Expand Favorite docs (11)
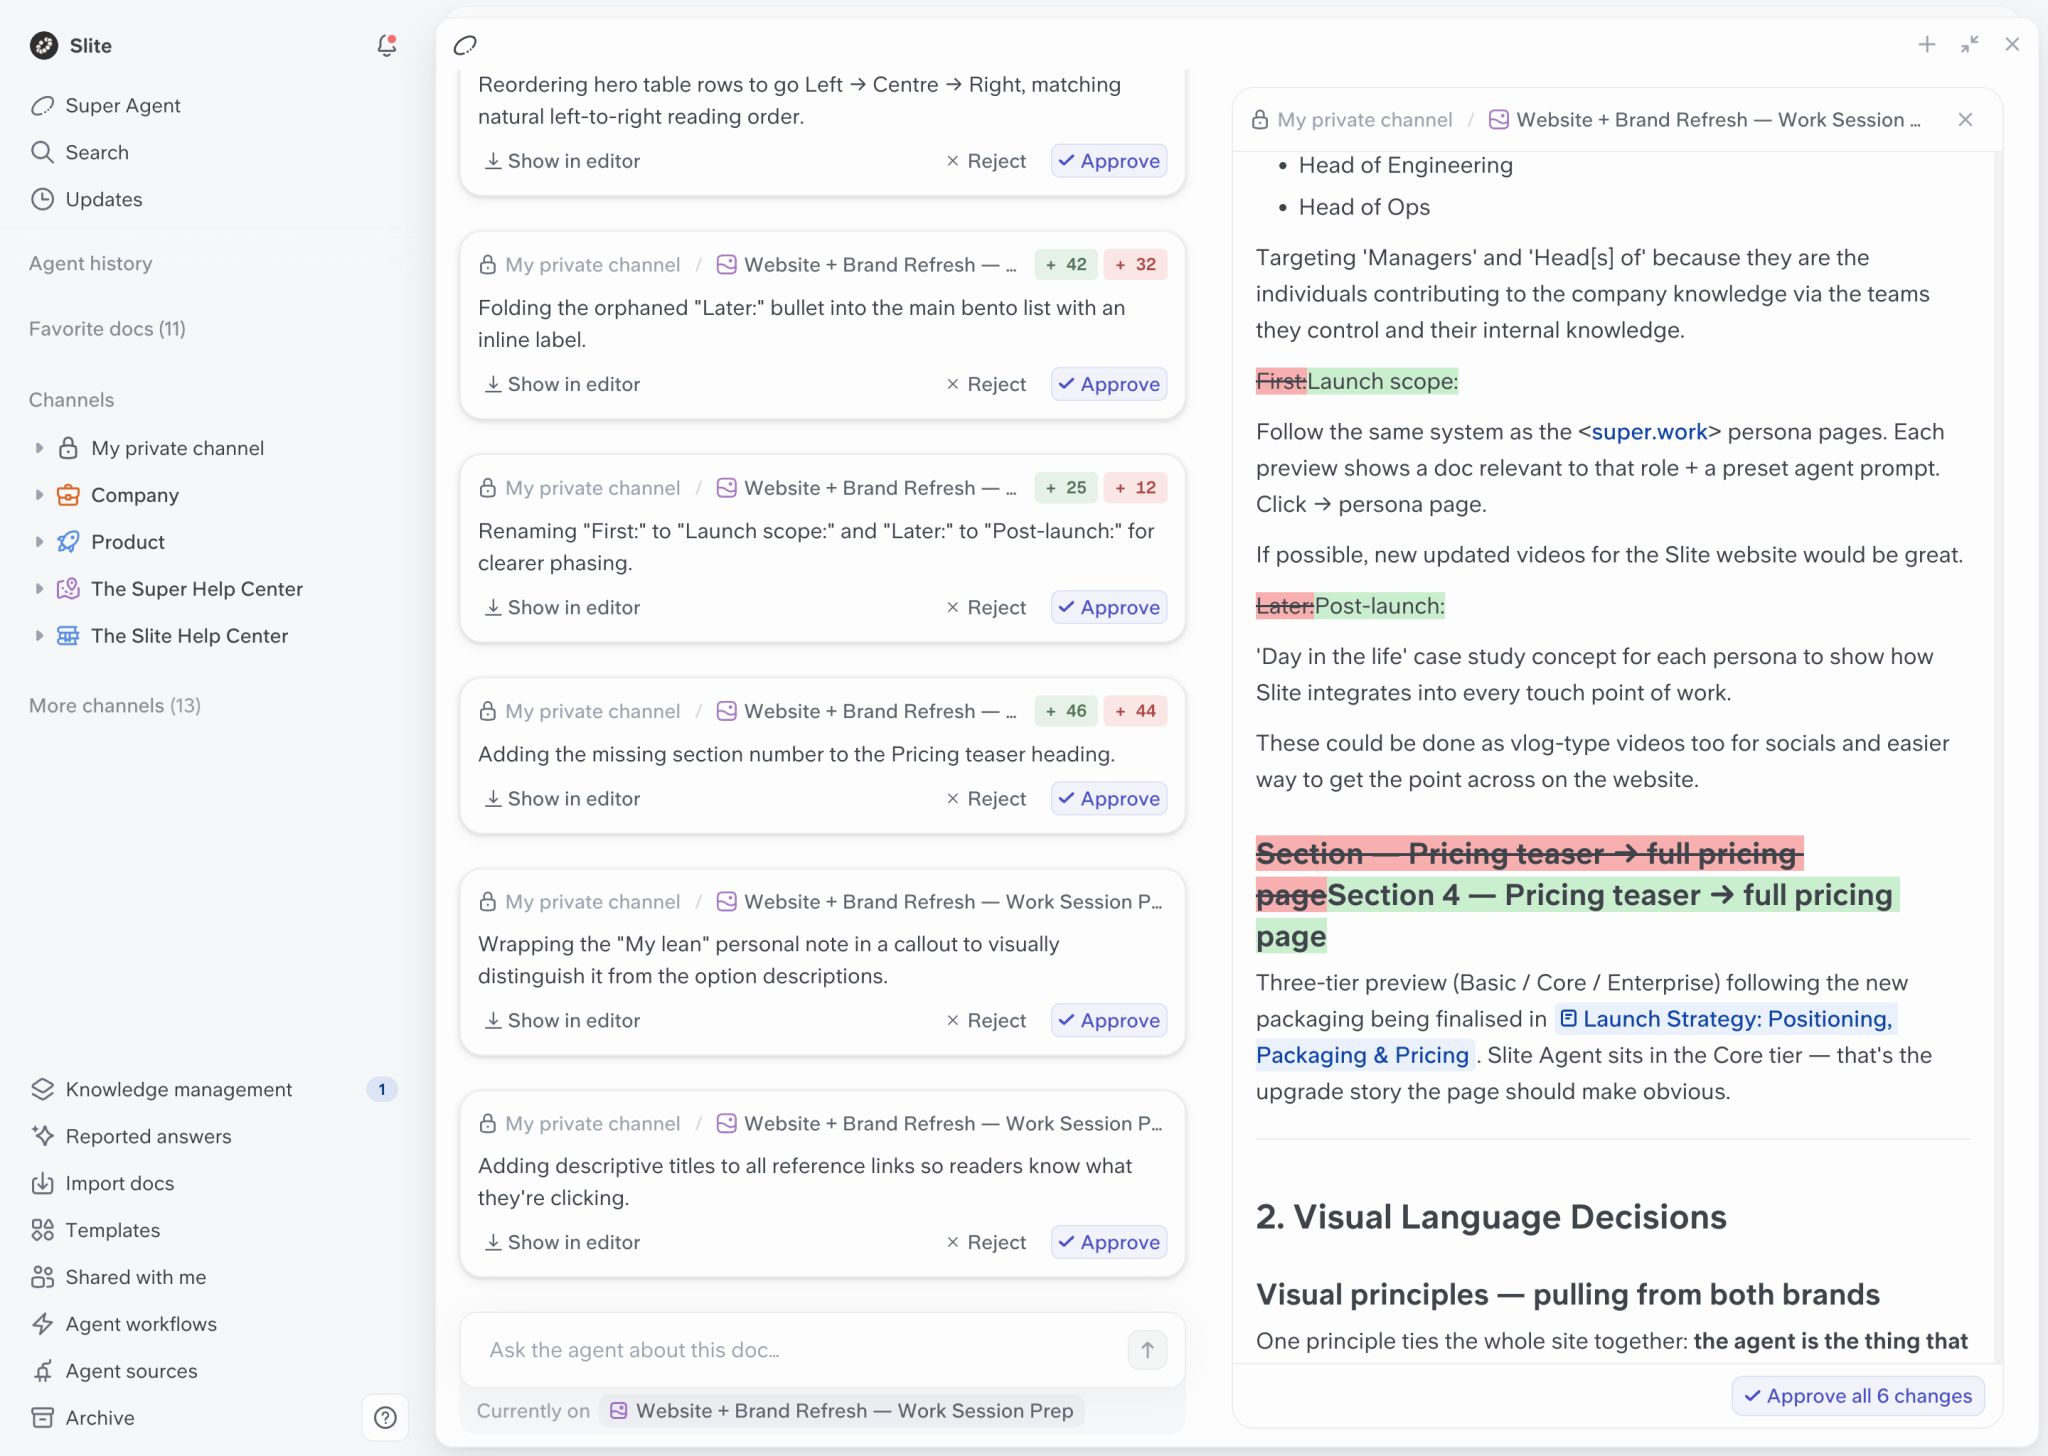The width and height of the screenshot is (2048, 1456). click(x=107, y=328)
